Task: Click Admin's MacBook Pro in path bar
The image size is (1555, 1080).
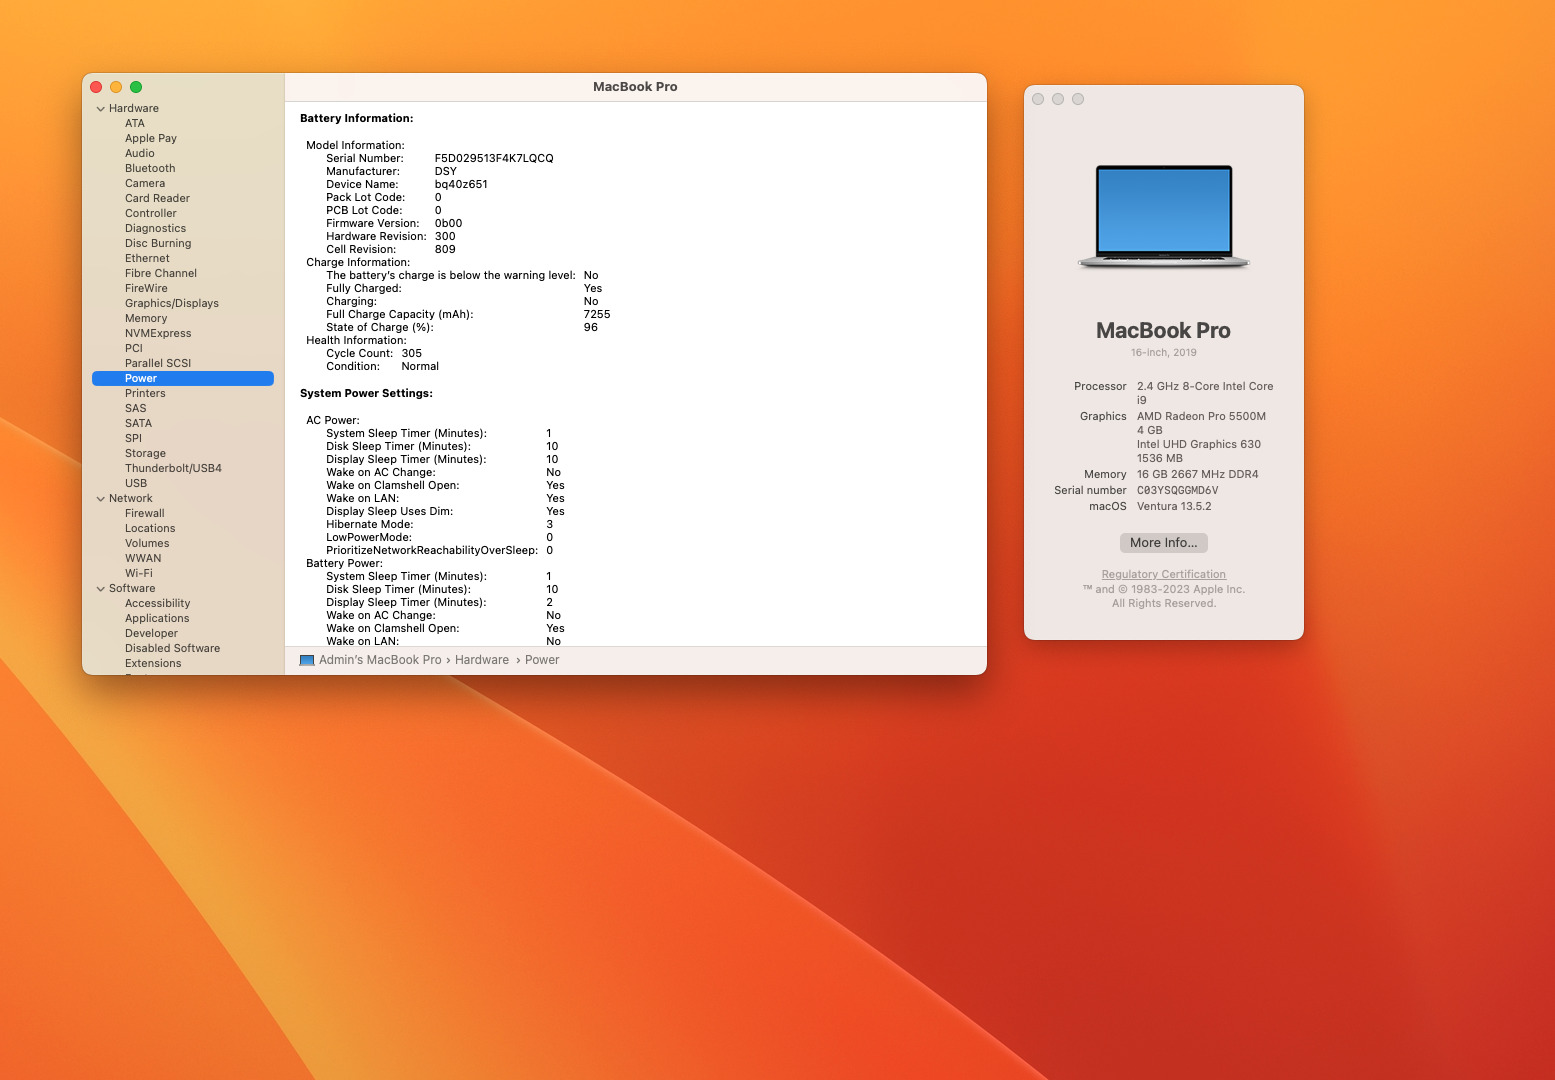Action: coord(380,660)
